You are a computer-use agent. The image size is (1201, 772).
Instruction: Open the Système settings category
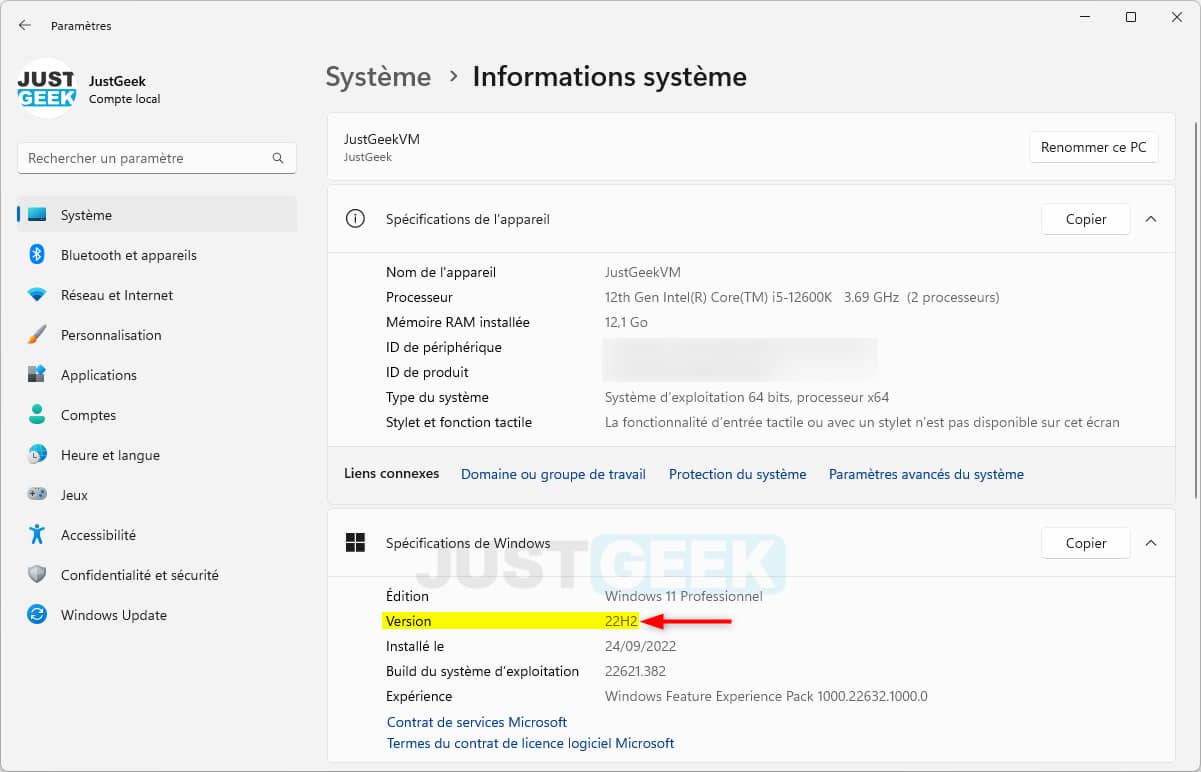point(157,215)
